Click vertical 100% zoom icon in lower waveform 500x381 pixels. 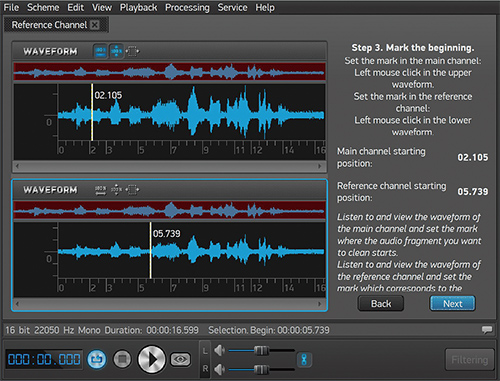(116, 190)
